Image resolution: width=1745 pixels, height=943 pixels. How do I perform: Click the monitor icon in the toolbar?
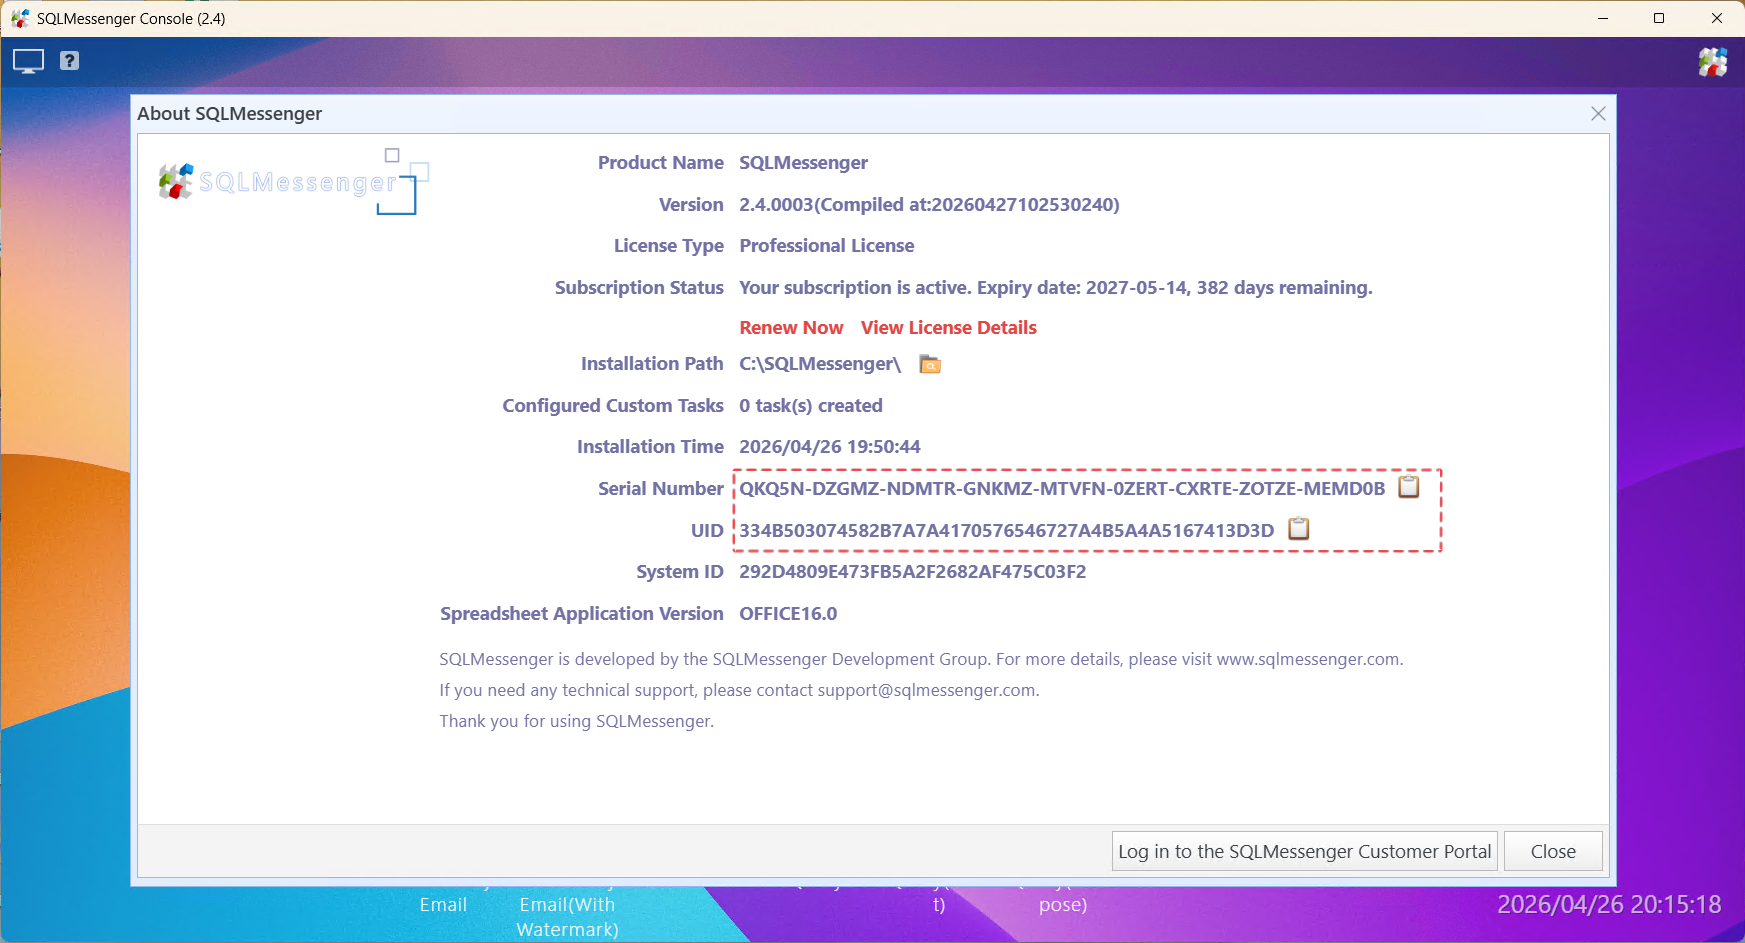[27, 61]
